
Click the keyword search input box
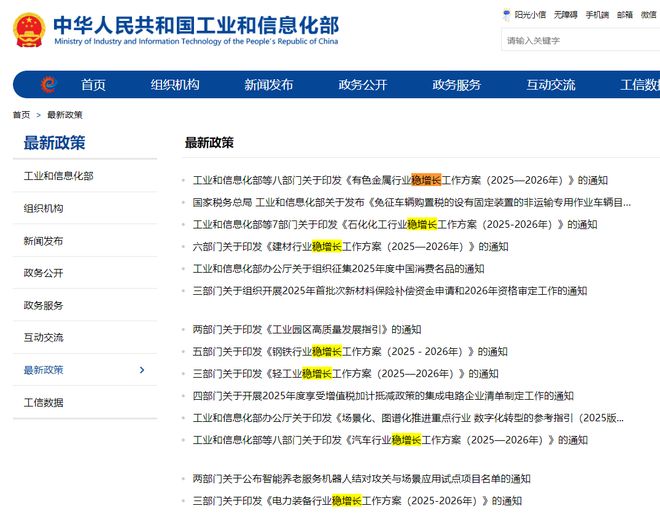[x=580, y=41]
